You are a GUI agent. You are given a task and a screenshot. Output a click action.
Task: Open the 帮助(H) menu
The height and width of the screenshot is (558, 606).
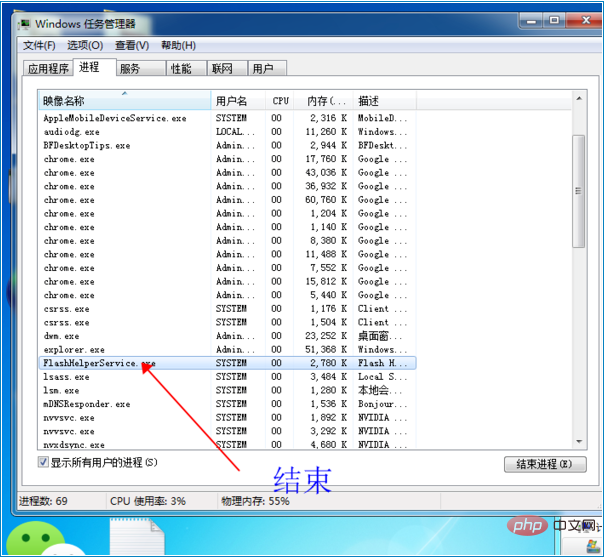178,46
